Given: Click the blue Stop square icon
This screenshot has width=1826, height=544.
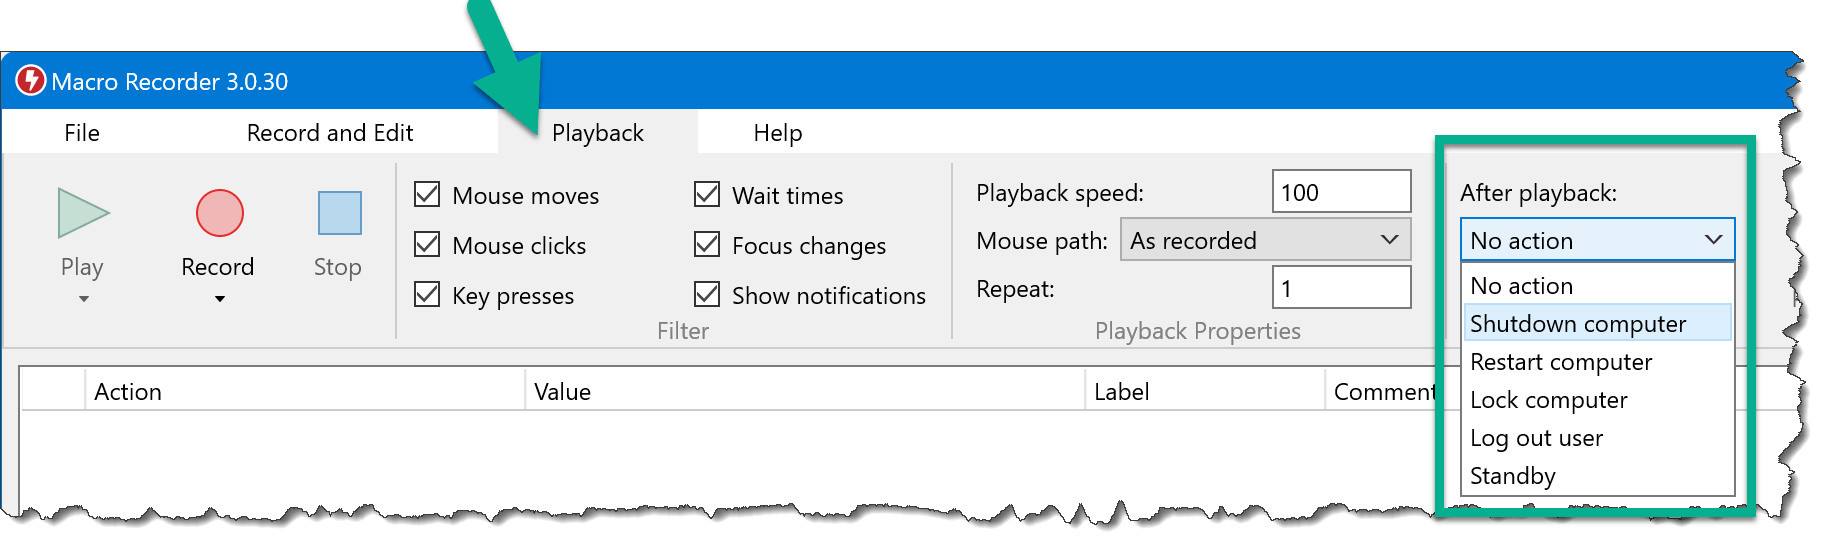Looking at the screenshot, I should point(339,213).
